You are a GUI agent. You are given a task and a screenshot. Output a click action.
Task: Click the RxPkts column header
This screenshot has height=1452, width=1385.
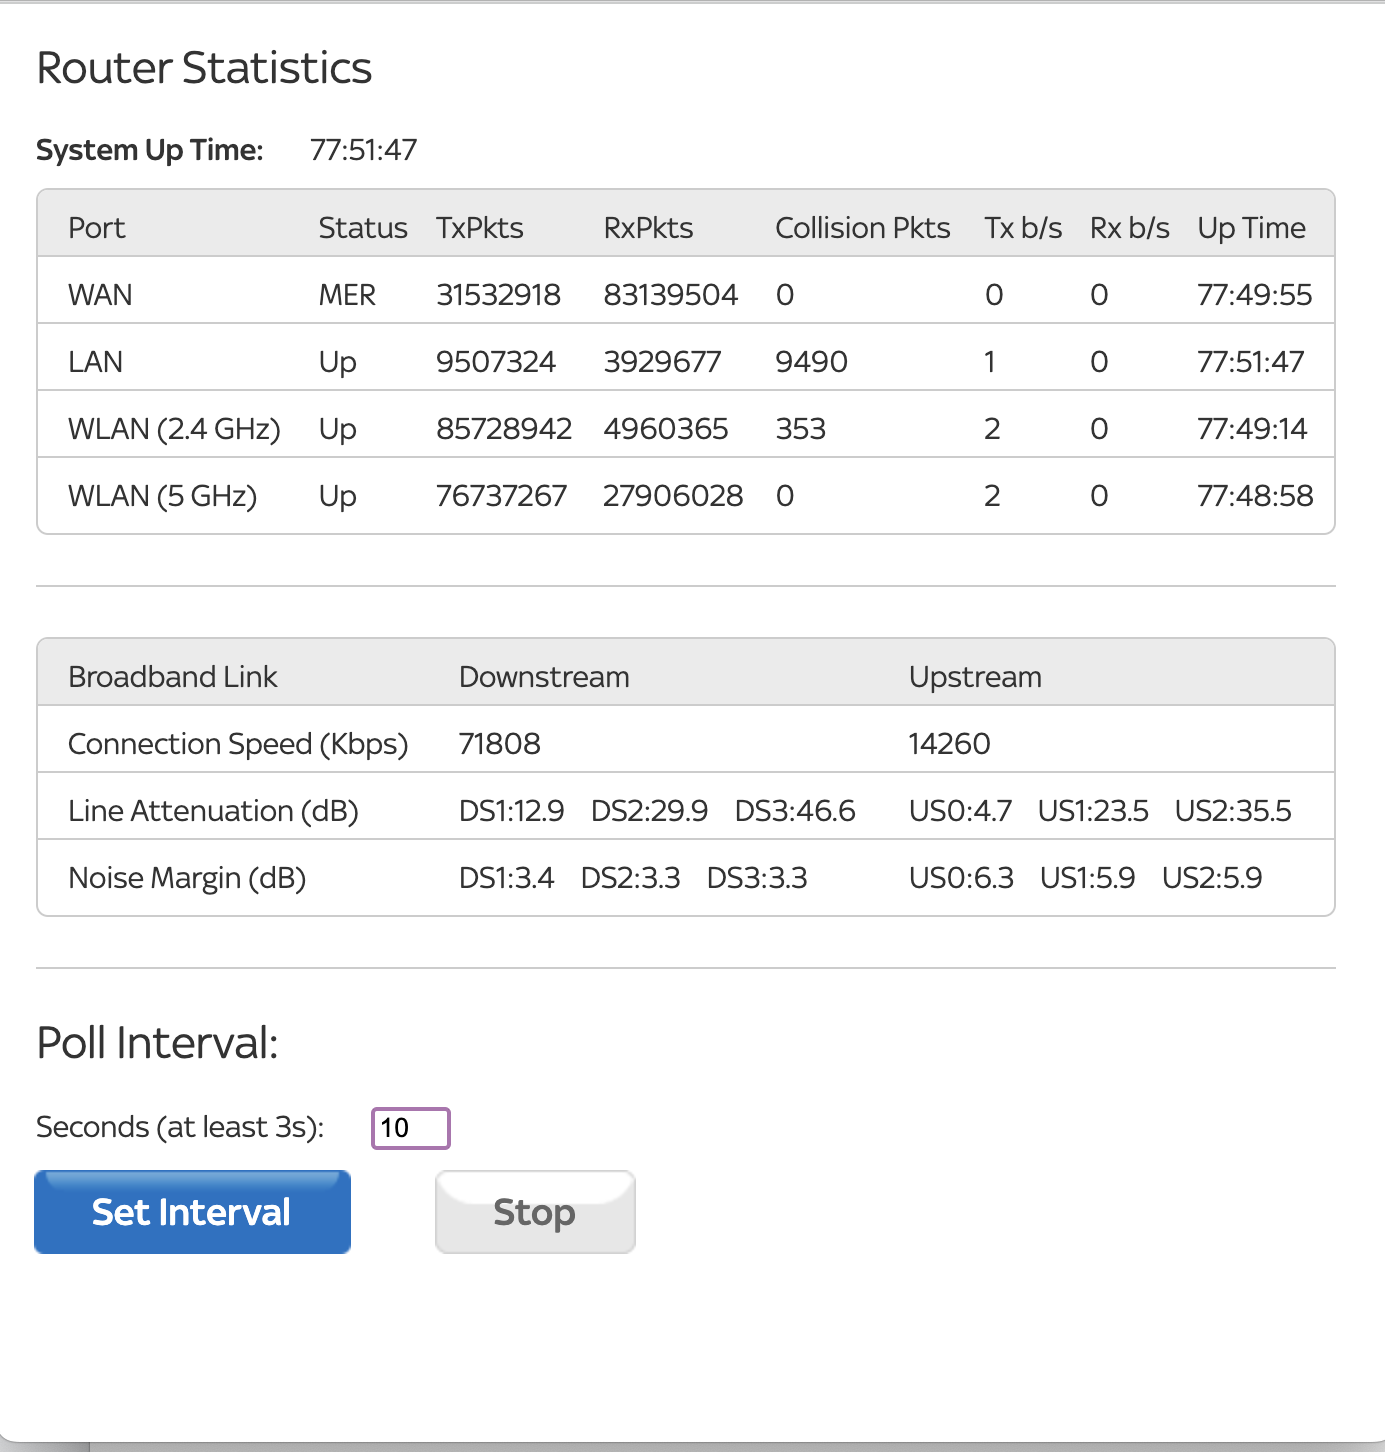pos(648,228)
